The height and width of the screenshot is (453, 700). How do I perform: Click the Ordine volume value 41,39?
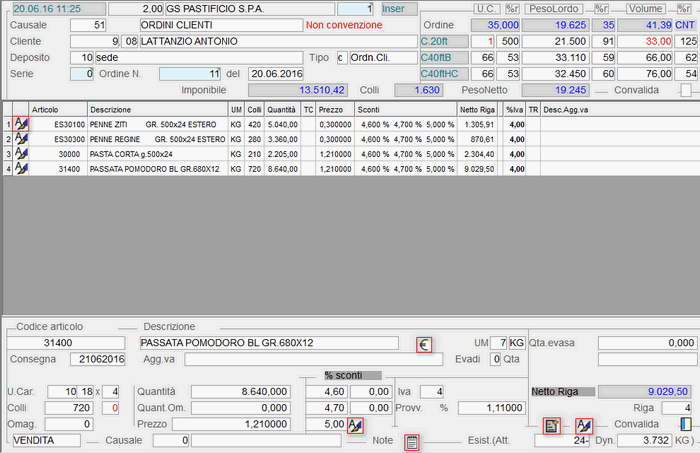coord(645,25)
